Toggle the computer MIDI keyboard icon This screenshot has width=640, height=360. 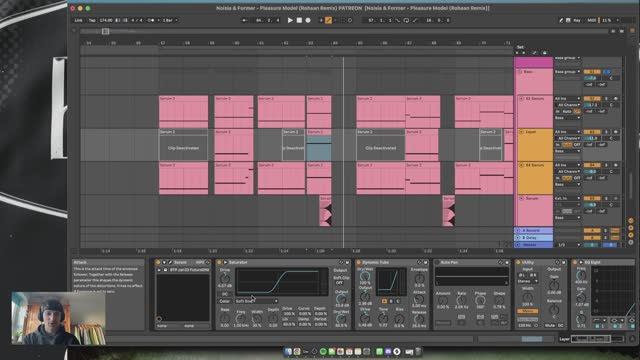point(568,20)
